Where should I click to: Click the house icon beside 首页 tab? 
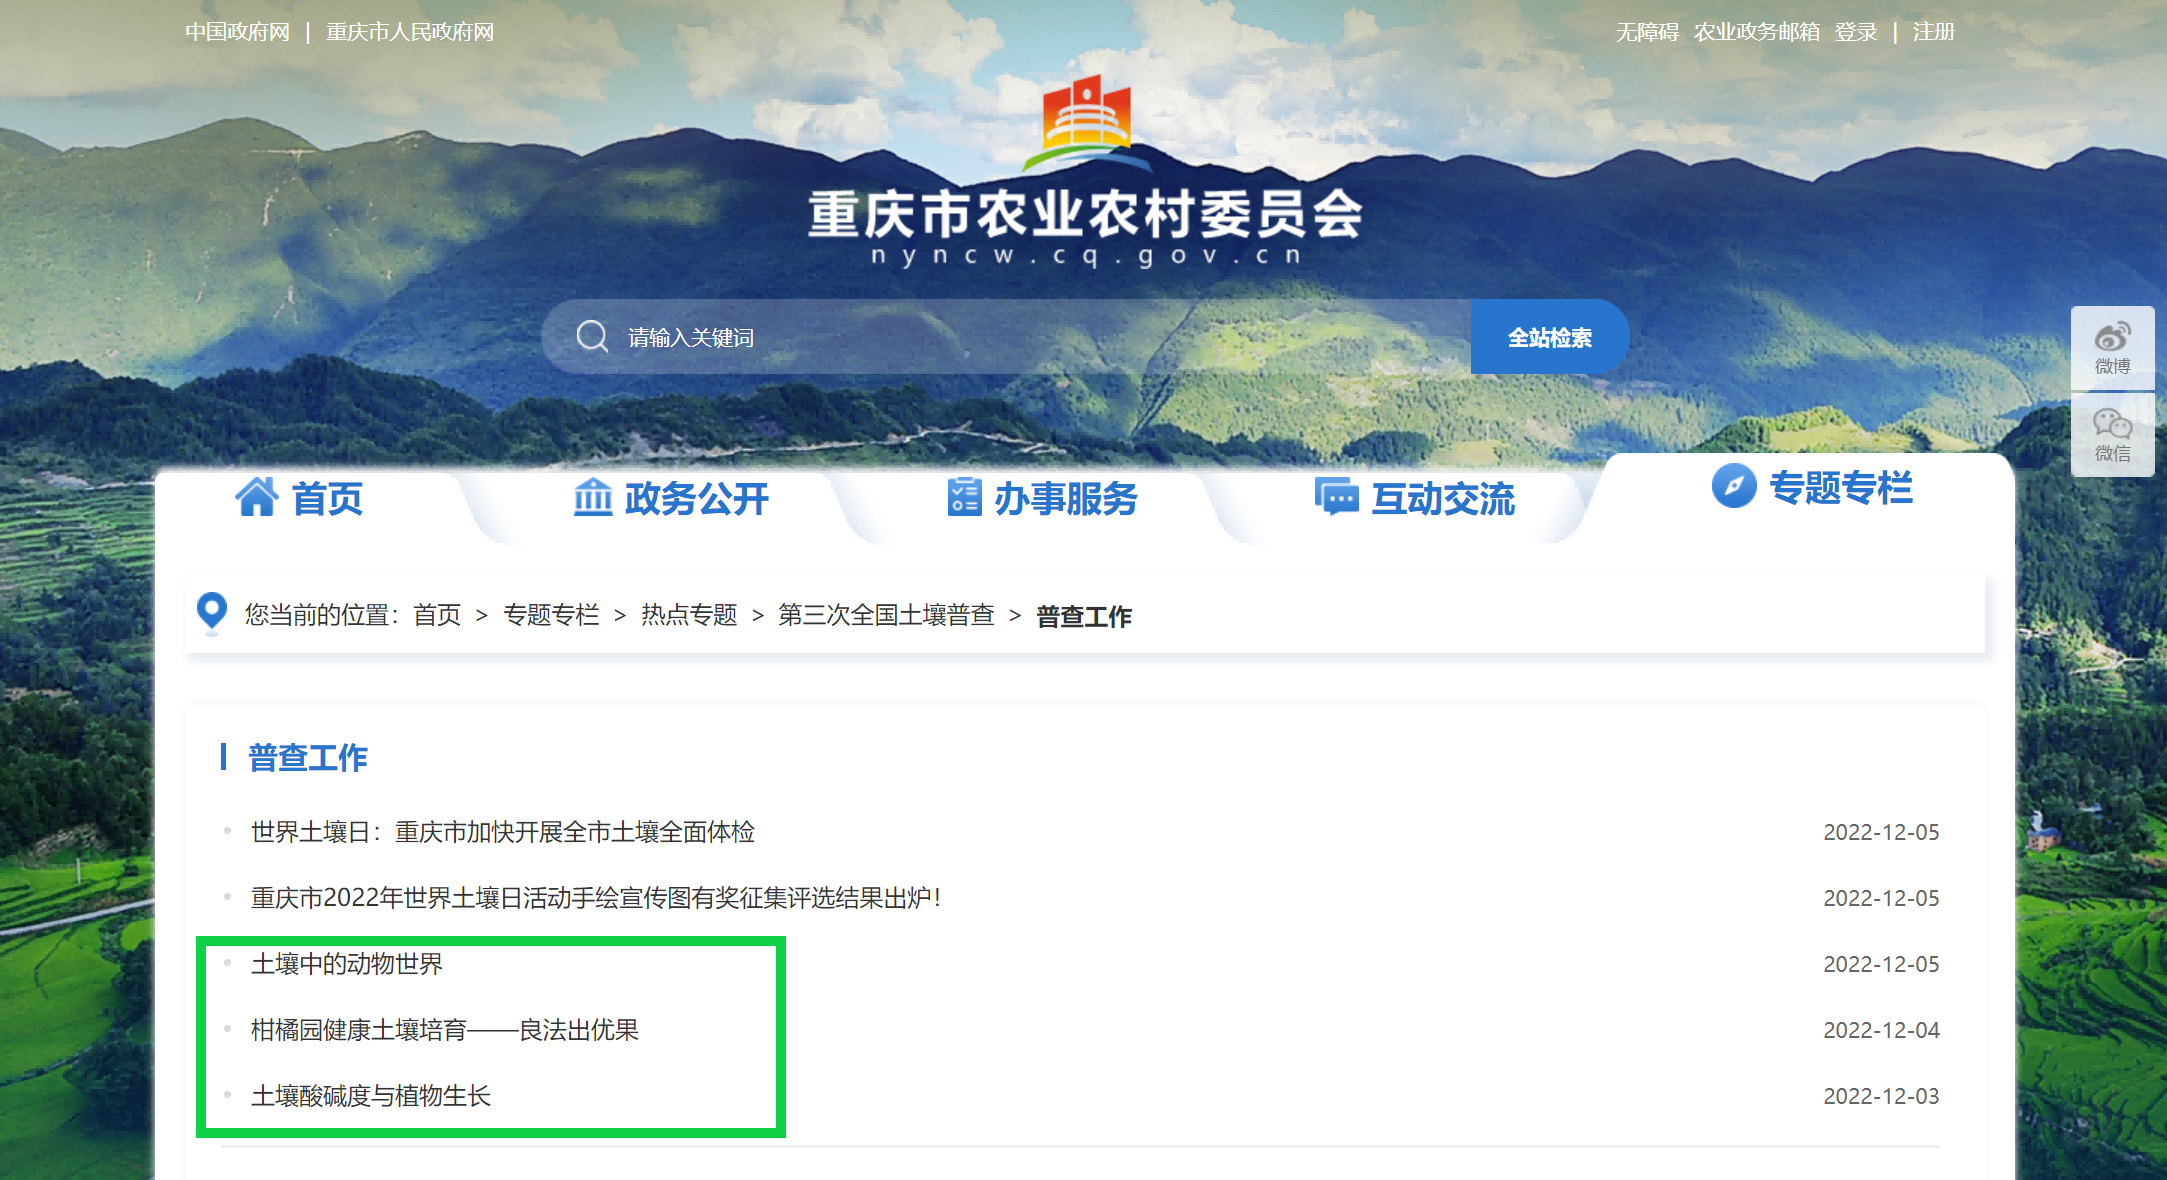point(257,497)
